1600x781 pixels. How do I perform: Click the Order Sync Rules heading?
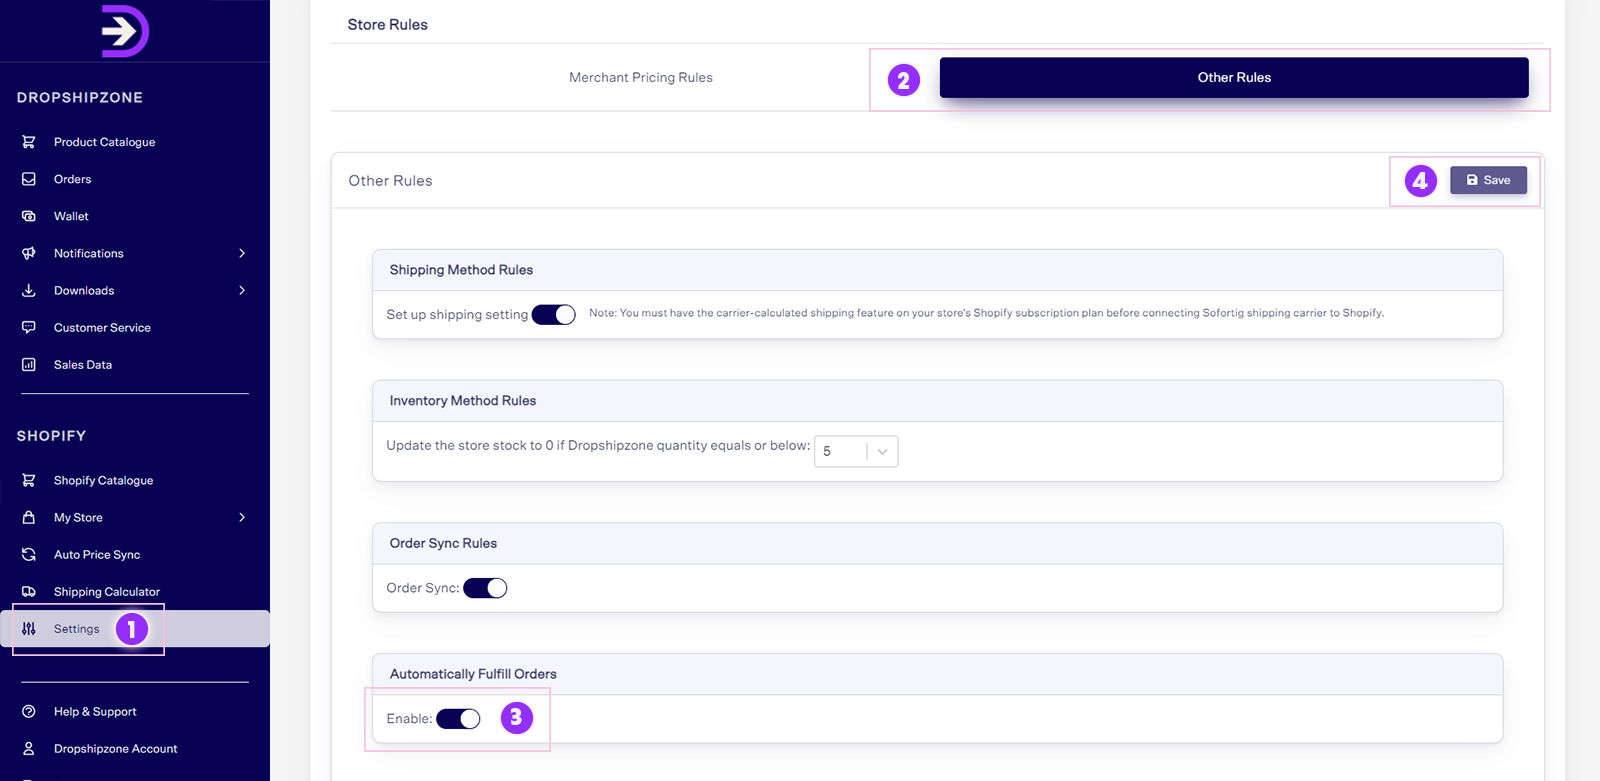click(x=443, y=544)
